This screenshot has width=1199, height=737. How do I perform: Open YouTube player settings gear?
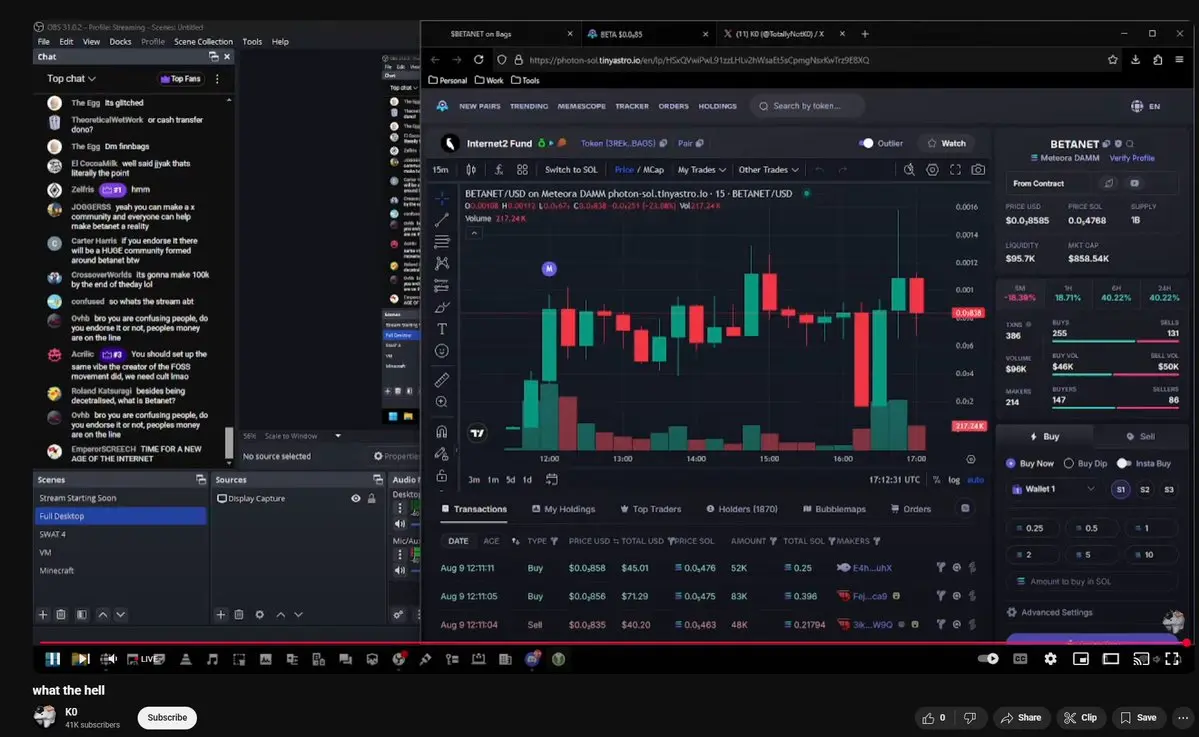point(1051,659)
